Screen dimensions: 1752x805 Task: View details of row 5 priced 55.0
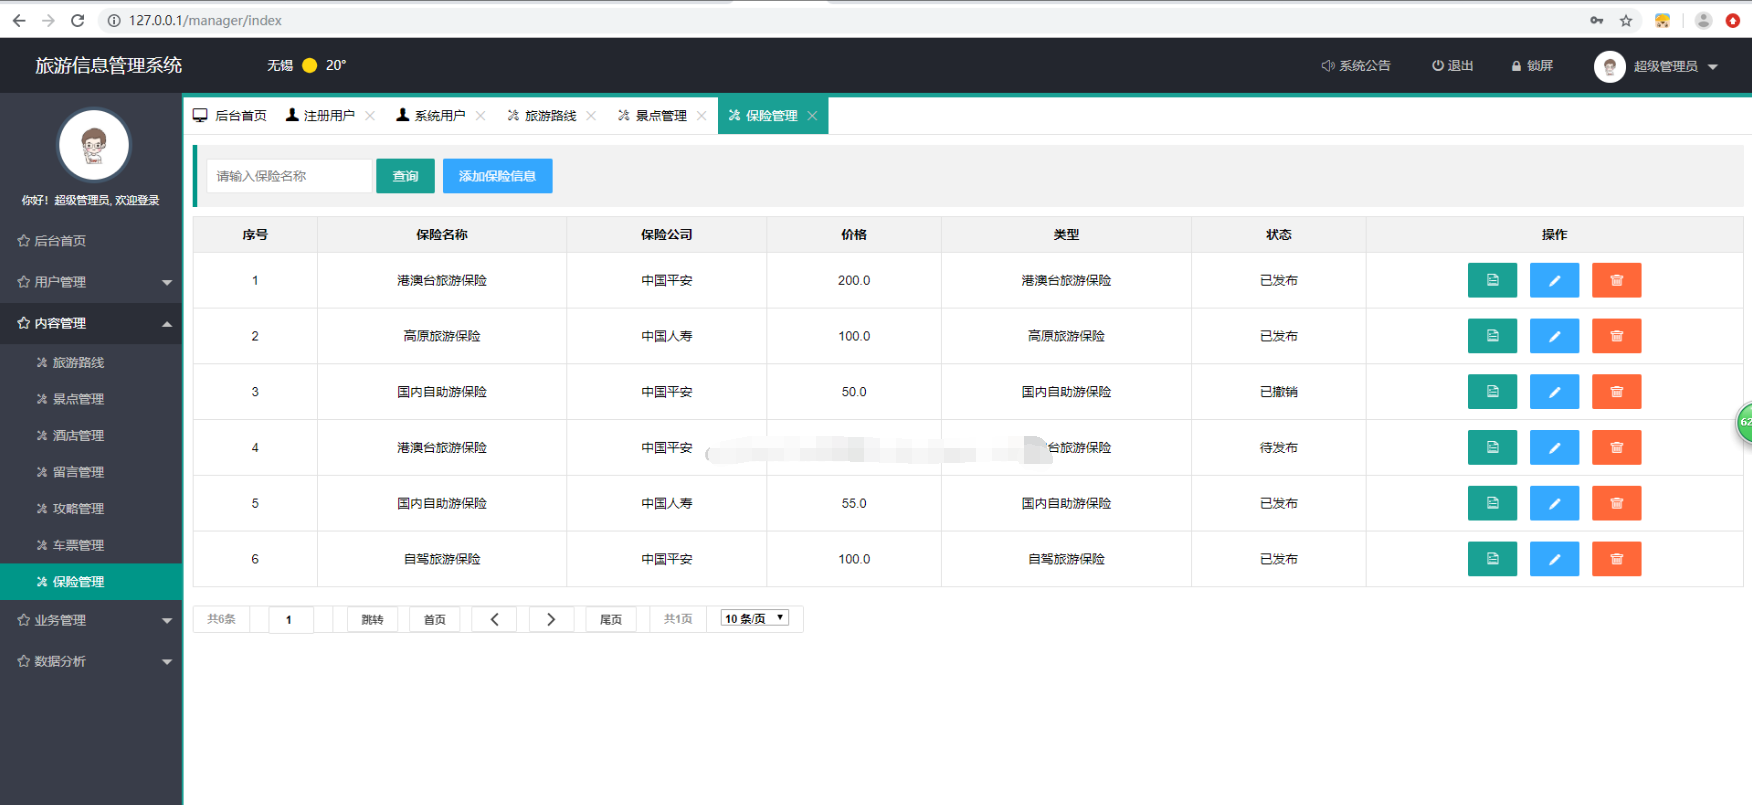coord(1492,503)
